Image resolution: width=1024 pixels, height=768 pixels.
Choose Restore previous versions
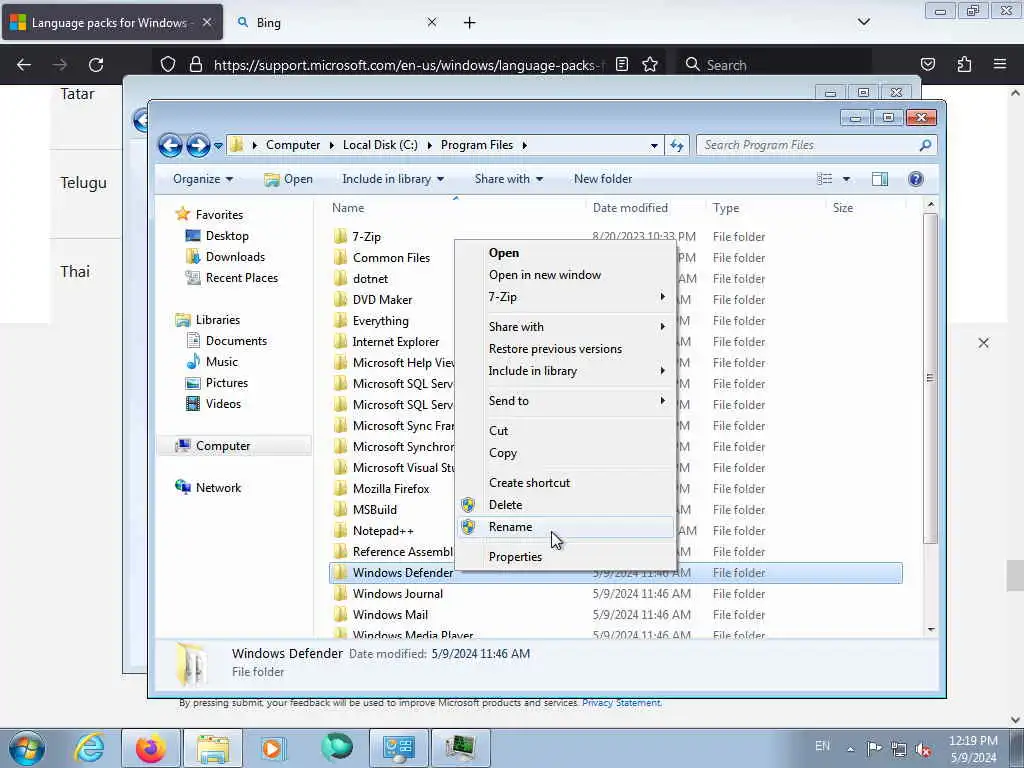(x=566, y=349)
